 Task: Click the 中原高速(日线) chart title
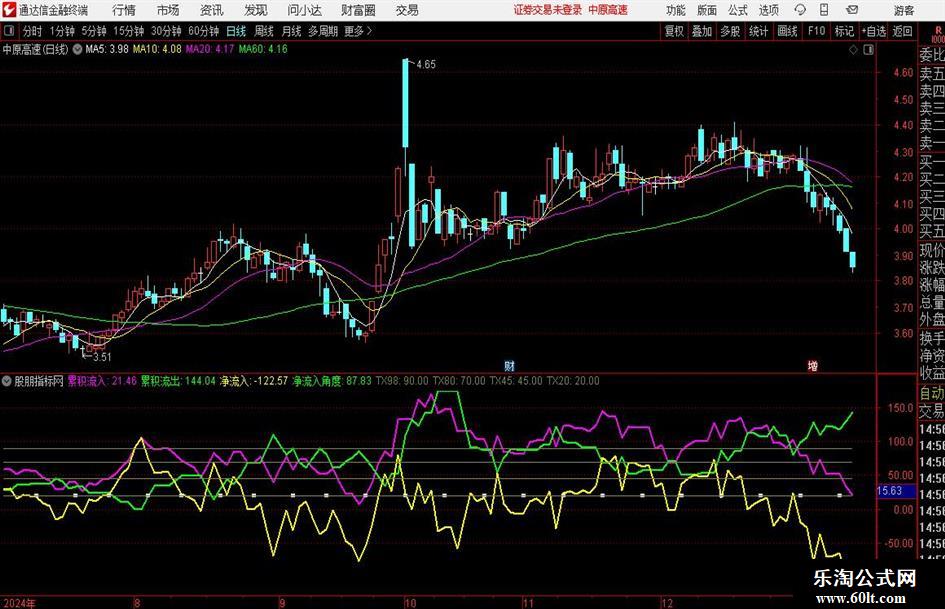click(35, 49)
